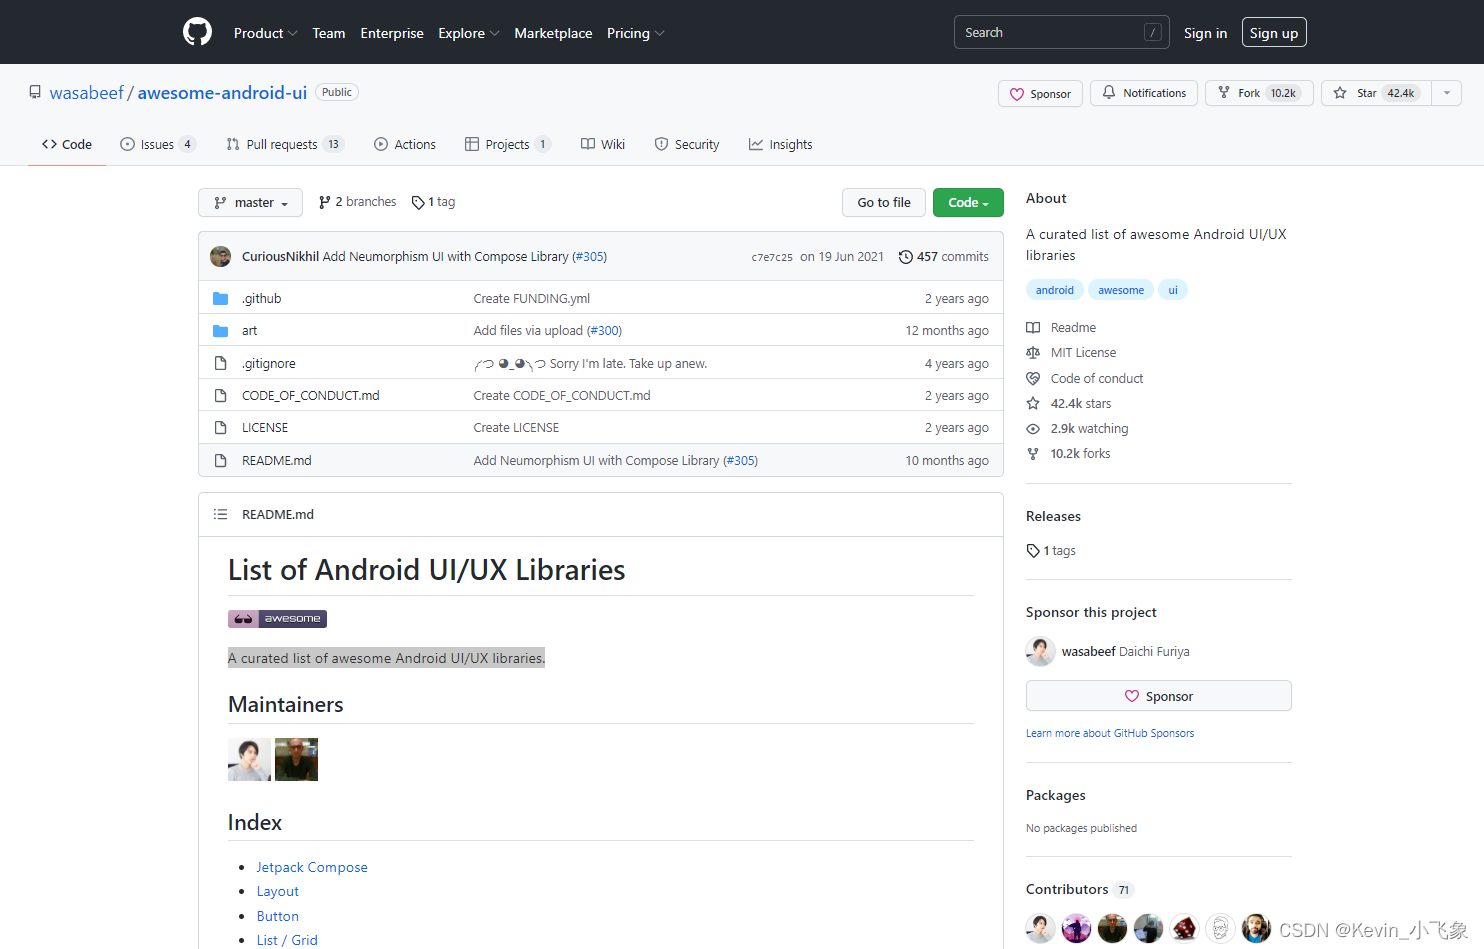Click the Sign in link
The height and width of the screenshot is (949, 1484).
coord(1205,33)
